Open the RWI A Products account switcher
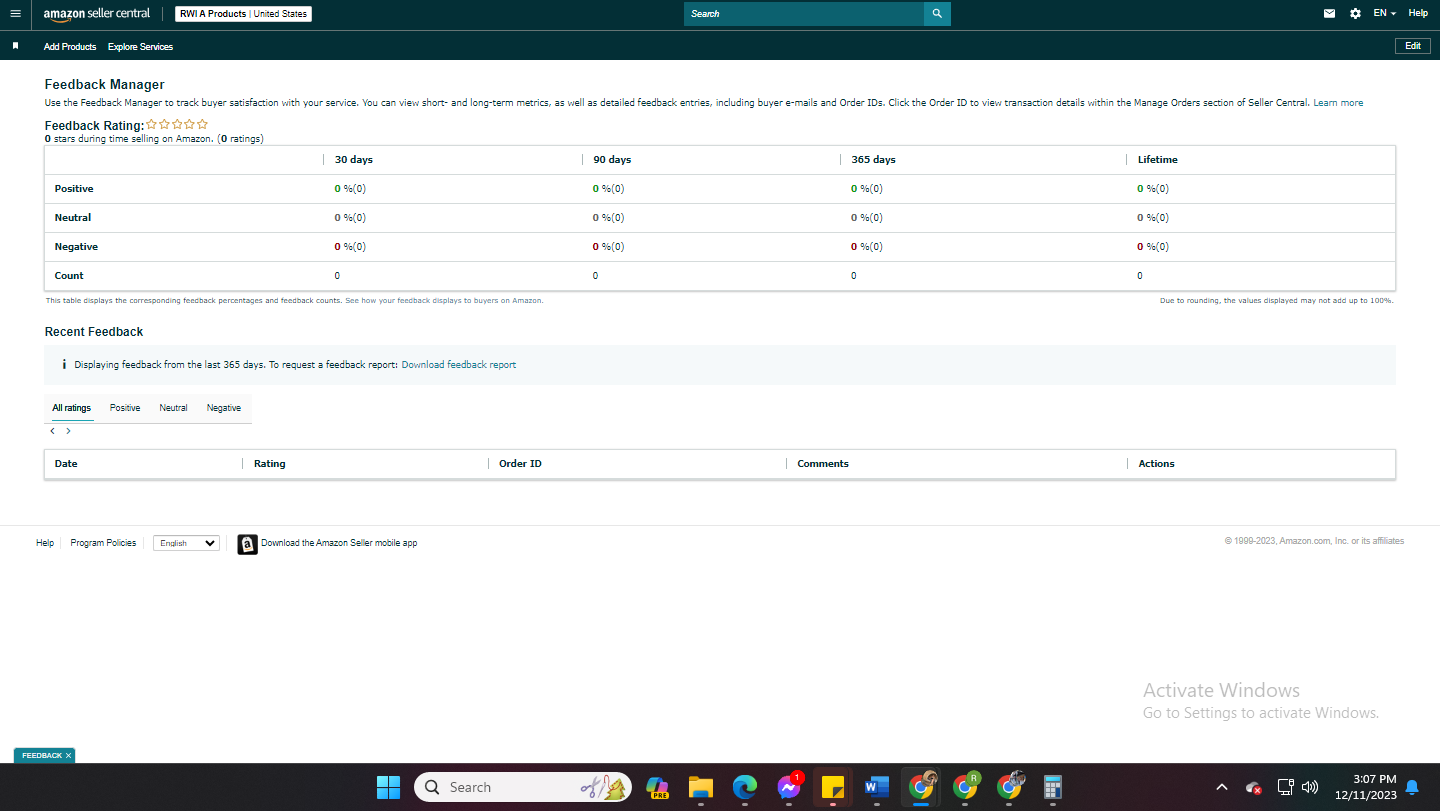This screenshot has height=811, width=1440. coord(243,14)
